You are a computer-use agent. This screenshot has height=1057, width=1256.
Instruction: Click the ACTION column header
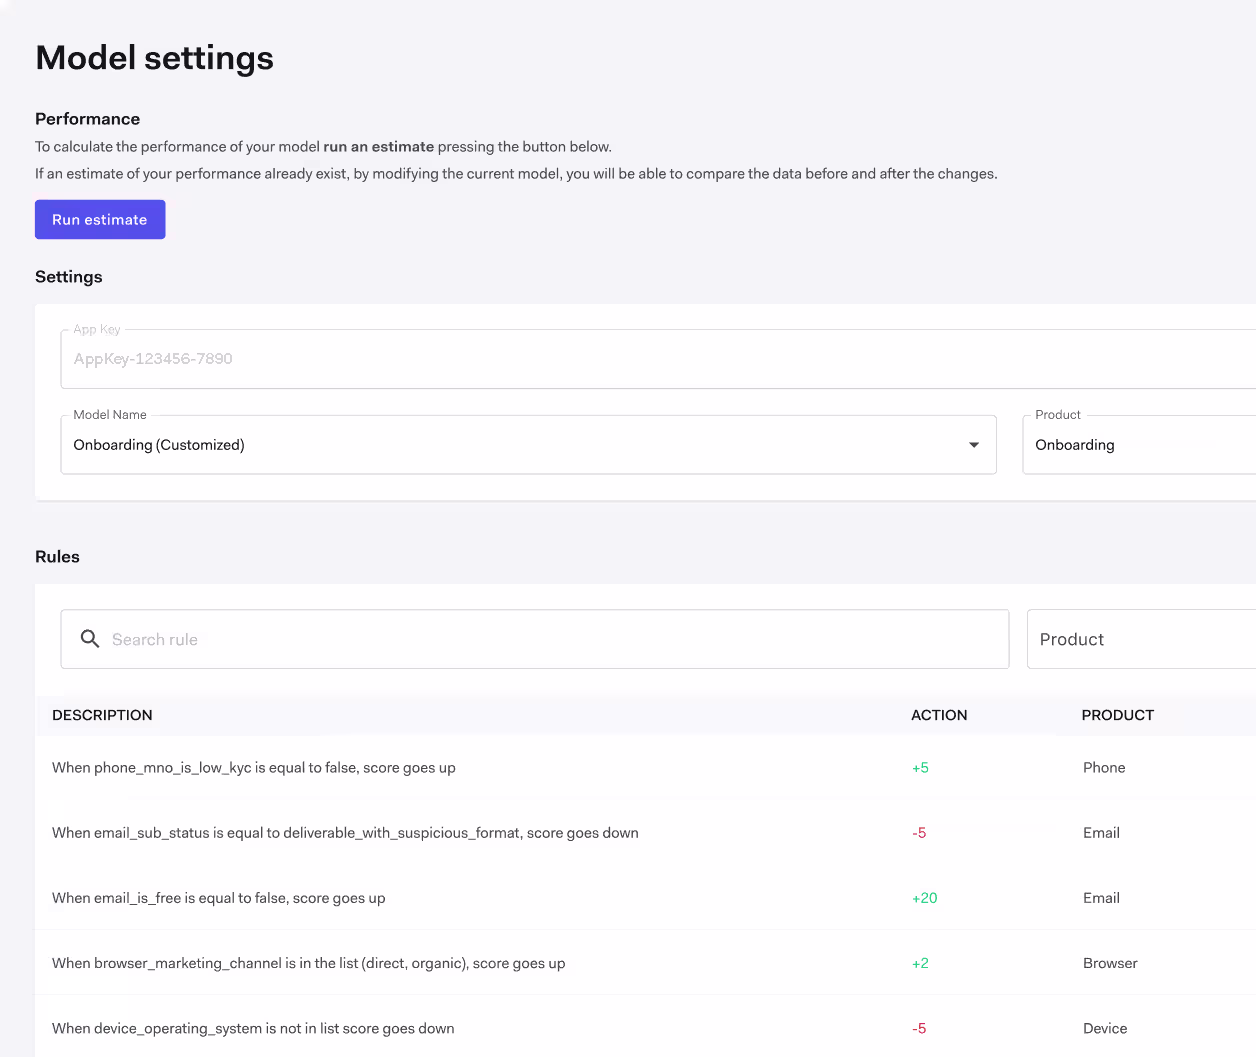939,715
